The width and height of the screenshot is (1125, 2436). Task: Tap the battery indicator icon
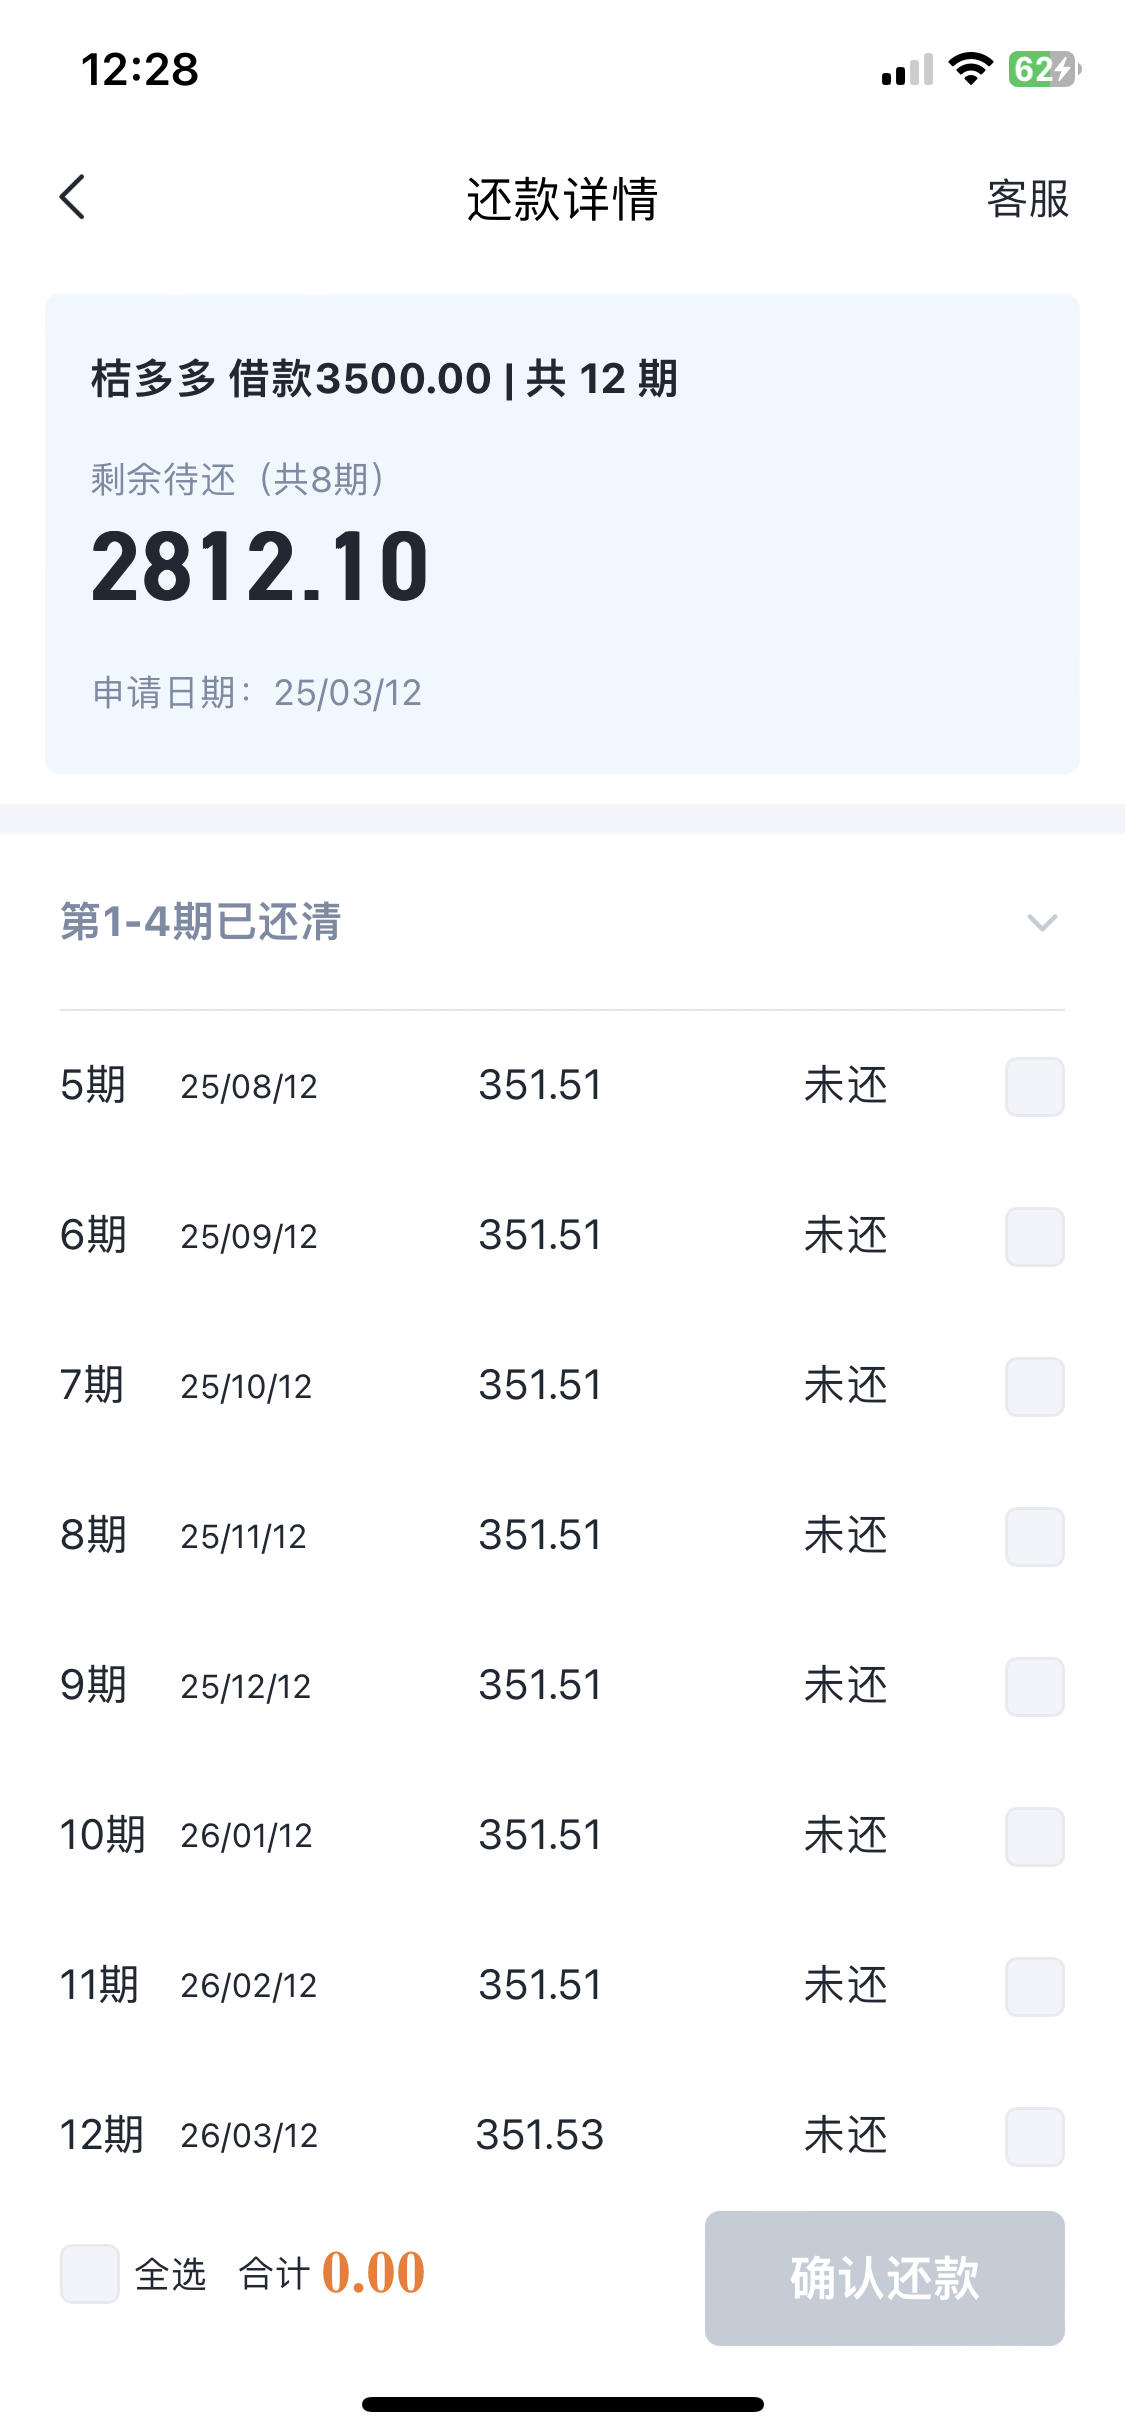(x=1045, y=69)
